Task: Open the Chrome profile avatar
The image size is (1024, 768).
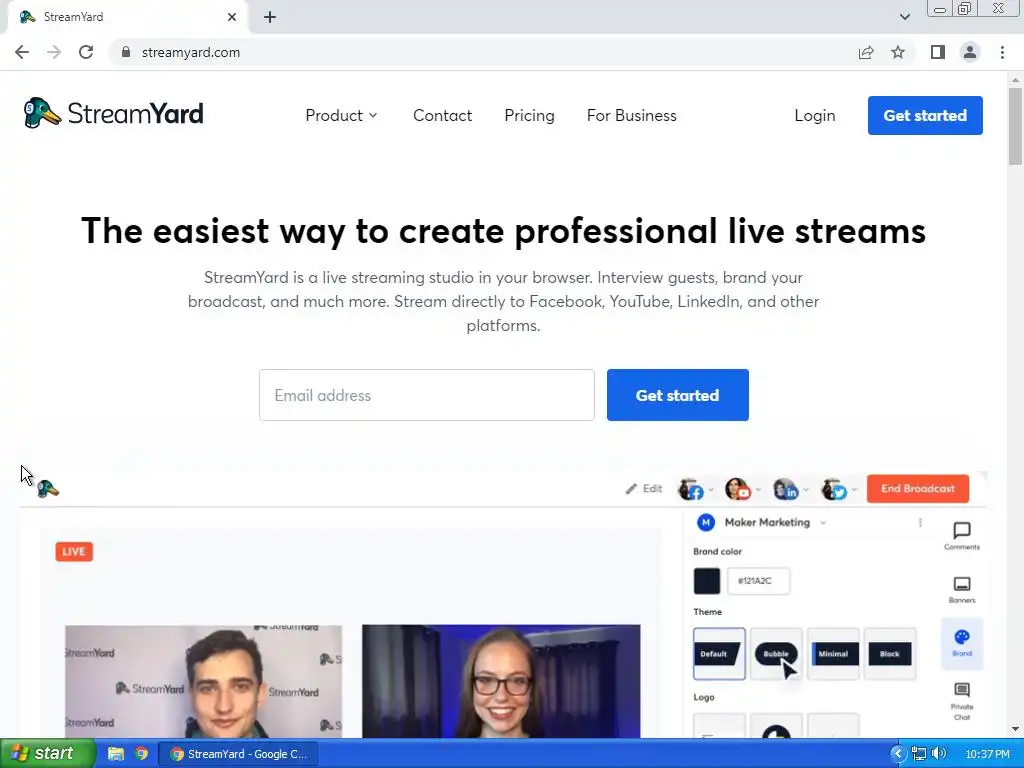Action: coord(970,52)
